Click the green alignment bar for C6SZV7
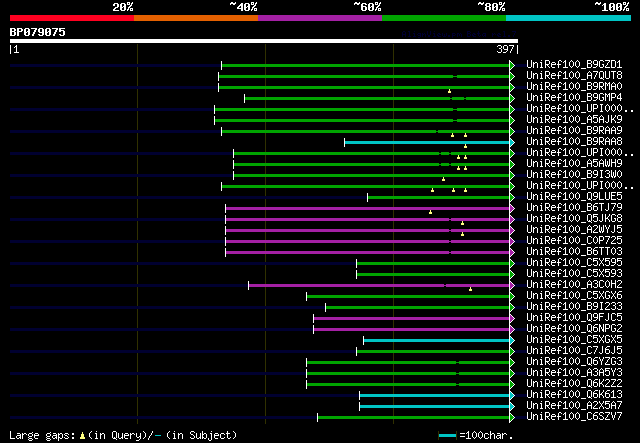This screenshot has height=443, width=640. click(x=413, y=418)
